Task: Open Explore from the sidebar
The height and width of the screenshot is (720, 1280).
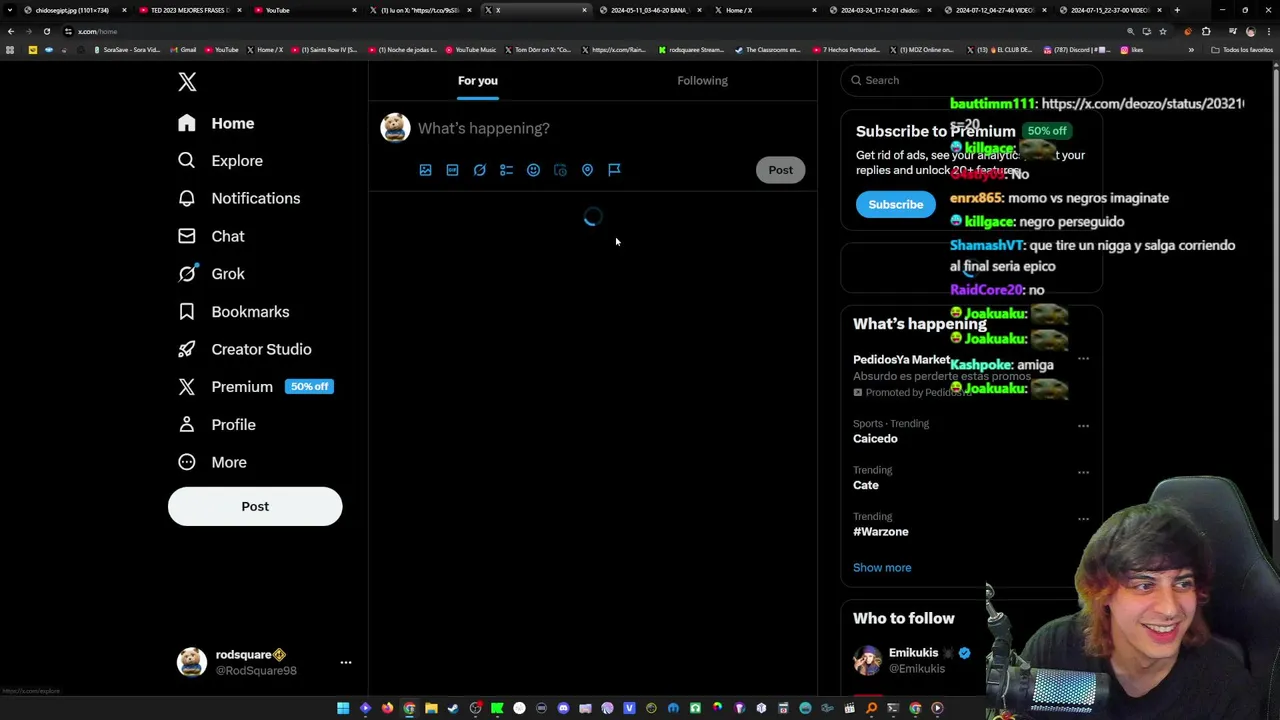Action: tap(221, 161)
